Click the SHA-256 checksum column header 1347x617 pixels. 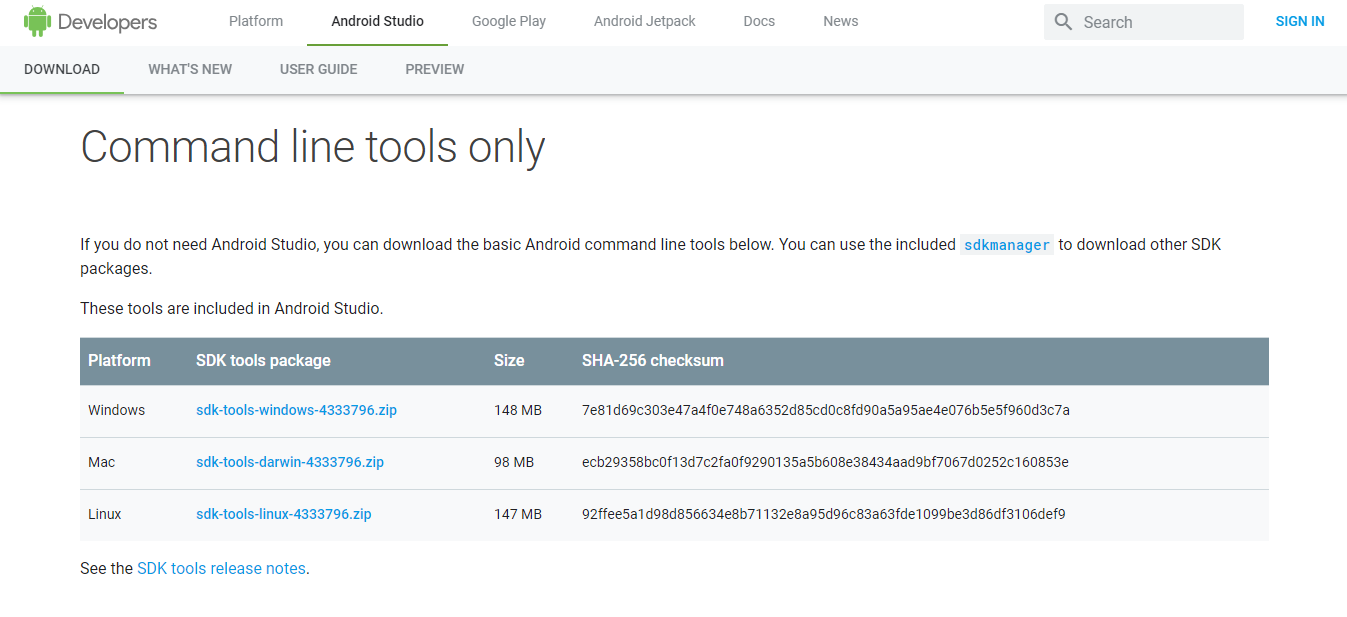click(x=653, y=360)
